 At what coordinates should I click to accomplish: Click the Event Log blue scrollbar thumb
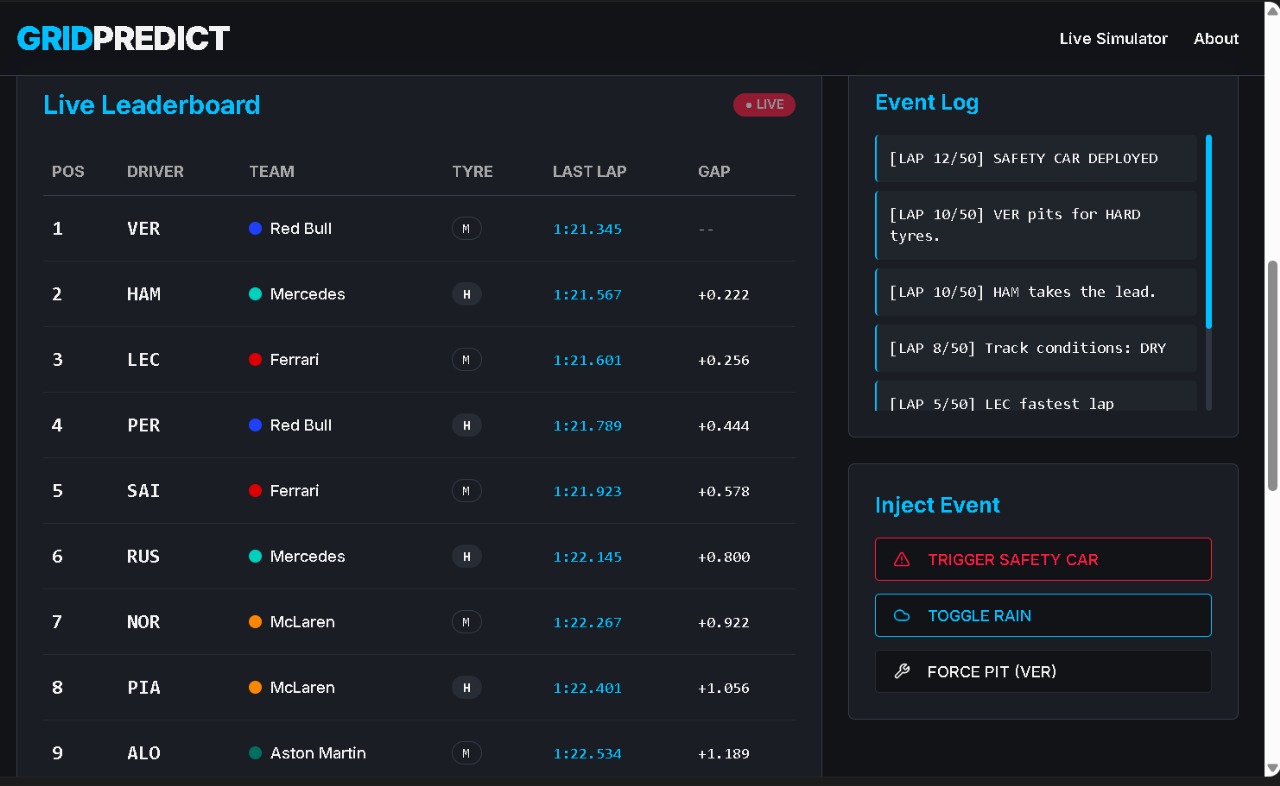(x=1209, y=231)
